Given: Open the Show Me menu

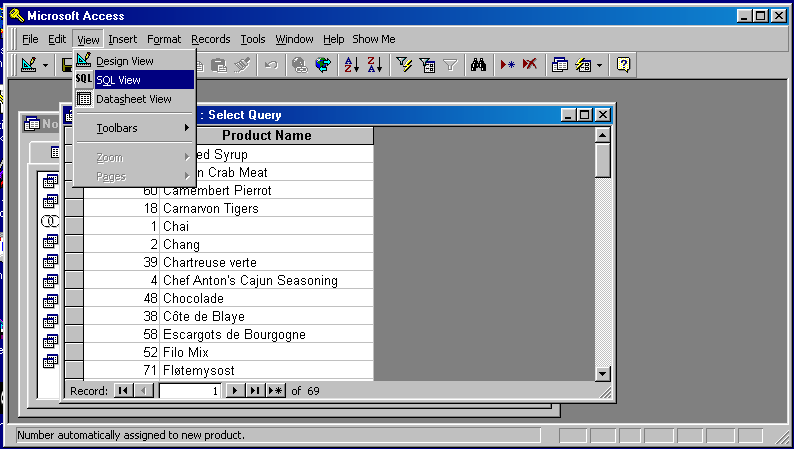Looking at the screenshot, I should point(374,39).
